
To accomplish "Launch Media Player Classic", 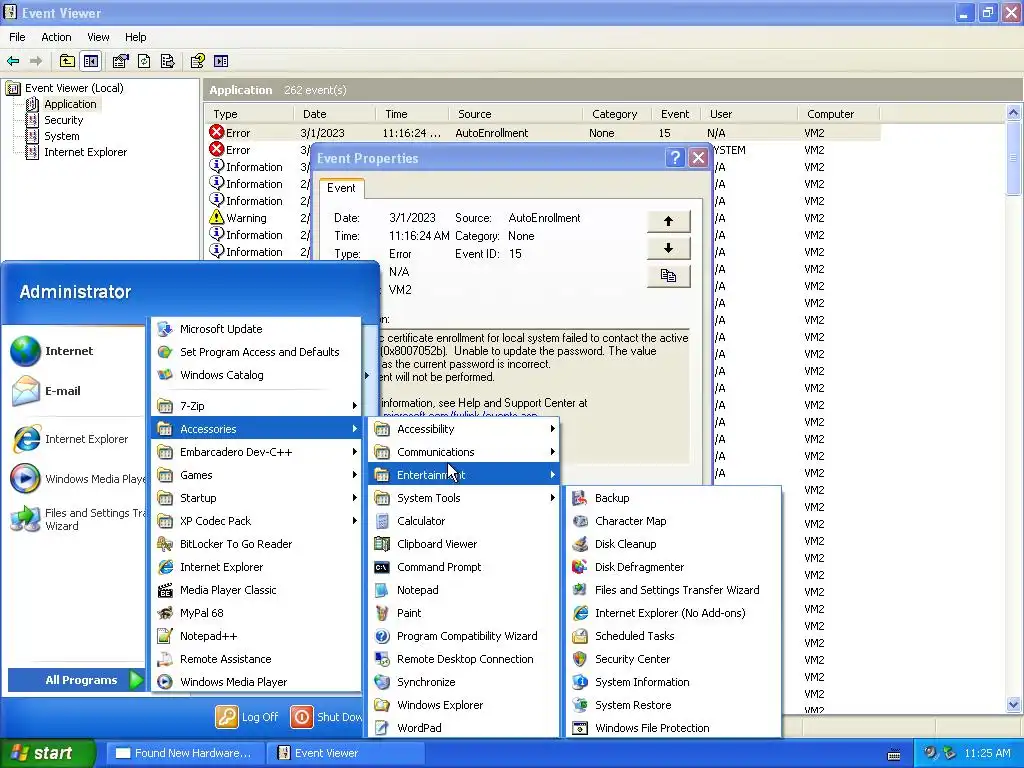I will 256,590.
